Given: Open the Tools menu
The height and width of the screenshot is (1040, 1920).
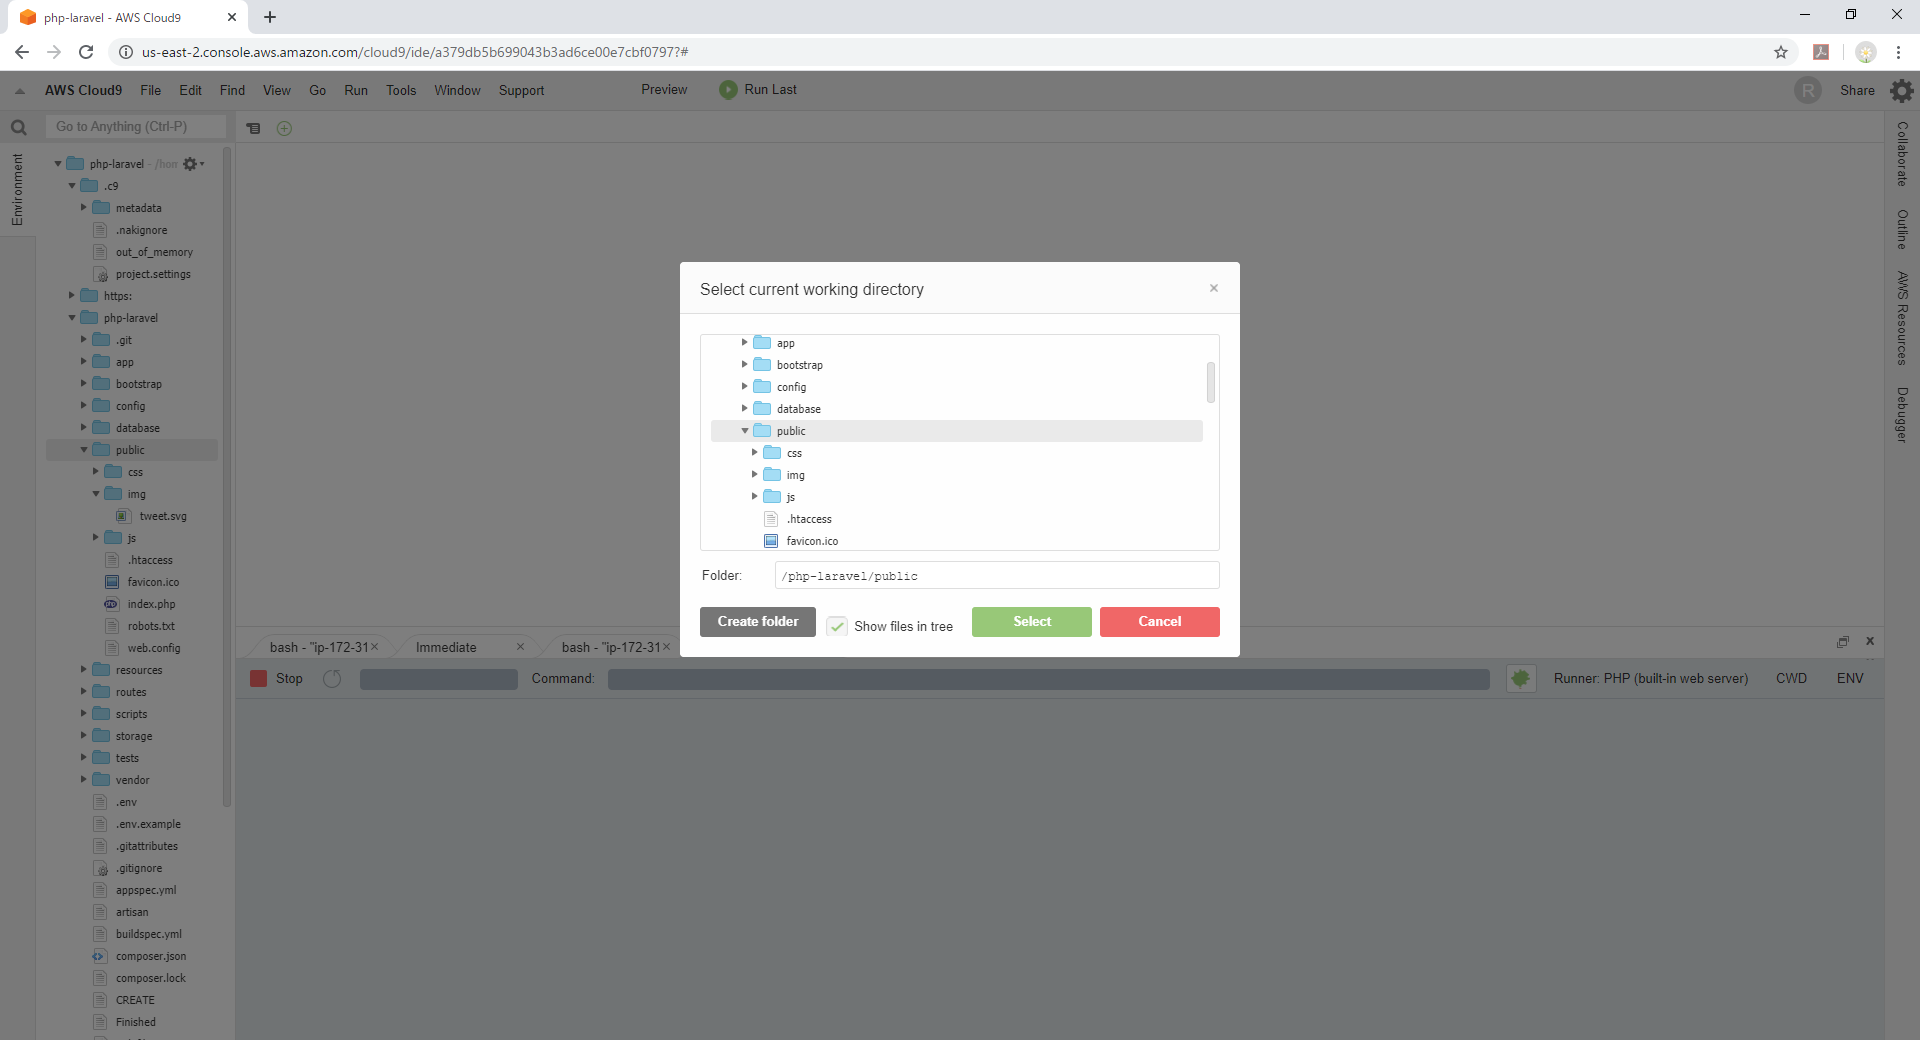Looking at the screenshot, I should click(x=401, y=90).
